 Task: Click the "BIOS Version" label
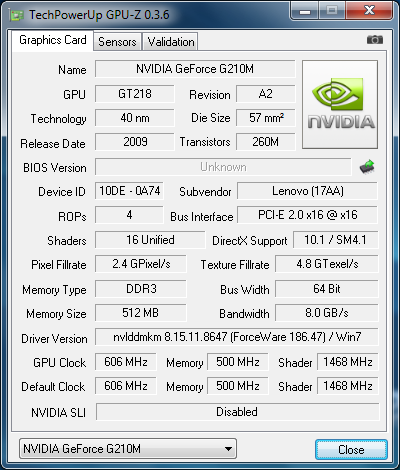coord(55,168)
